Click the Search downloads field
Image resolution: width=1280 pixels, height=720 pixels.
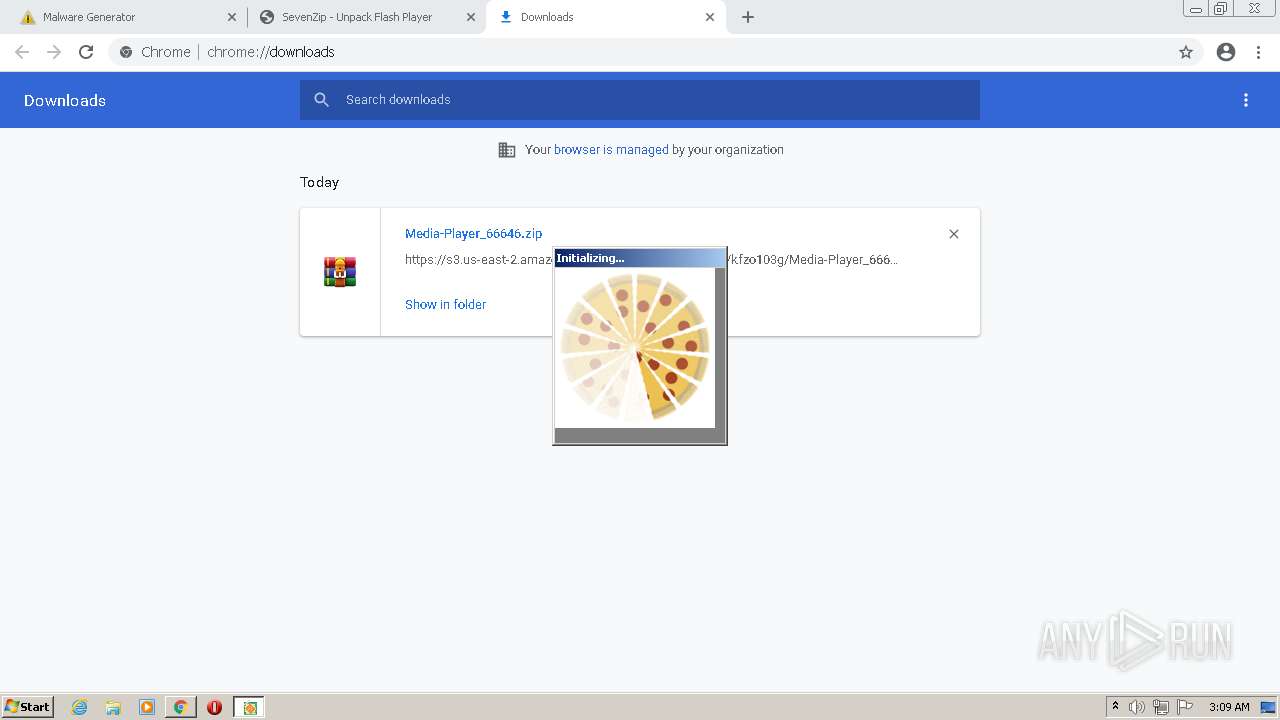click(640, 100)
